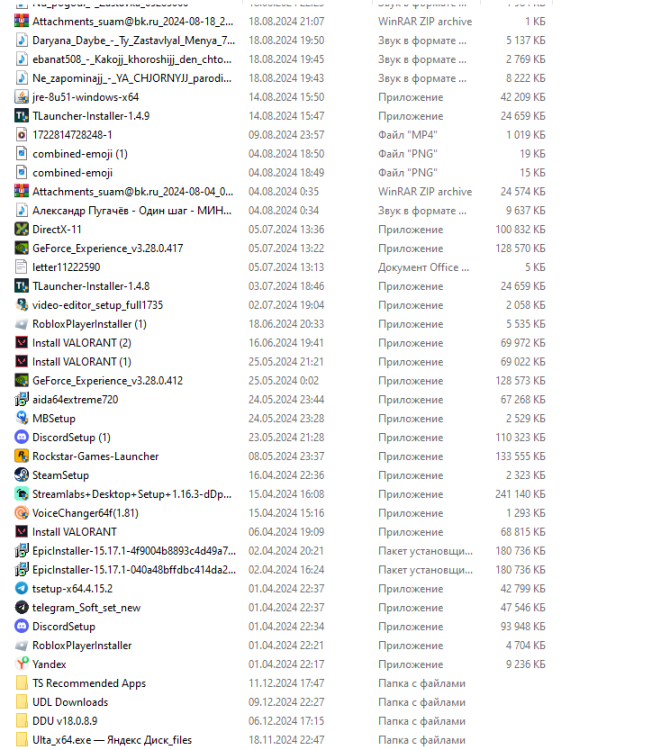The width and height of the screenshot is (670, 750).
Task: Click the WinRAR icon of Attachments 2024-08-18 archive
Action: pyautogui.click(x=21, y=22)
